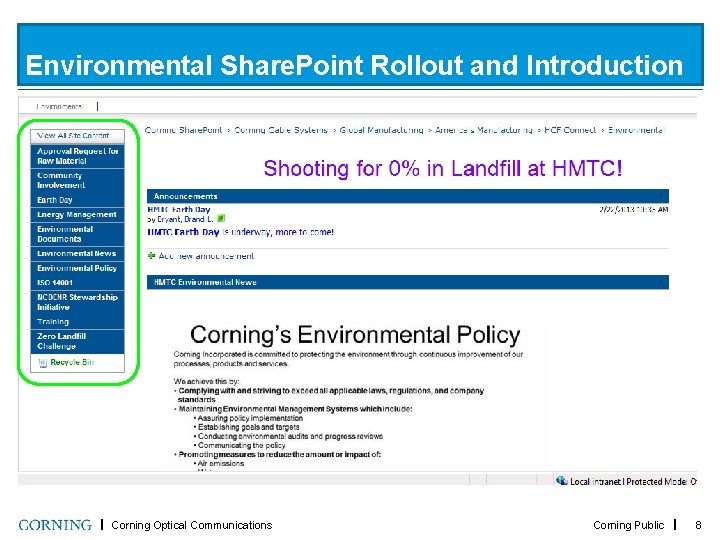The width and height of the screenshot is (720, 540).
Task: Open Approval Request for Raw Material
Action: click(77, 156)
